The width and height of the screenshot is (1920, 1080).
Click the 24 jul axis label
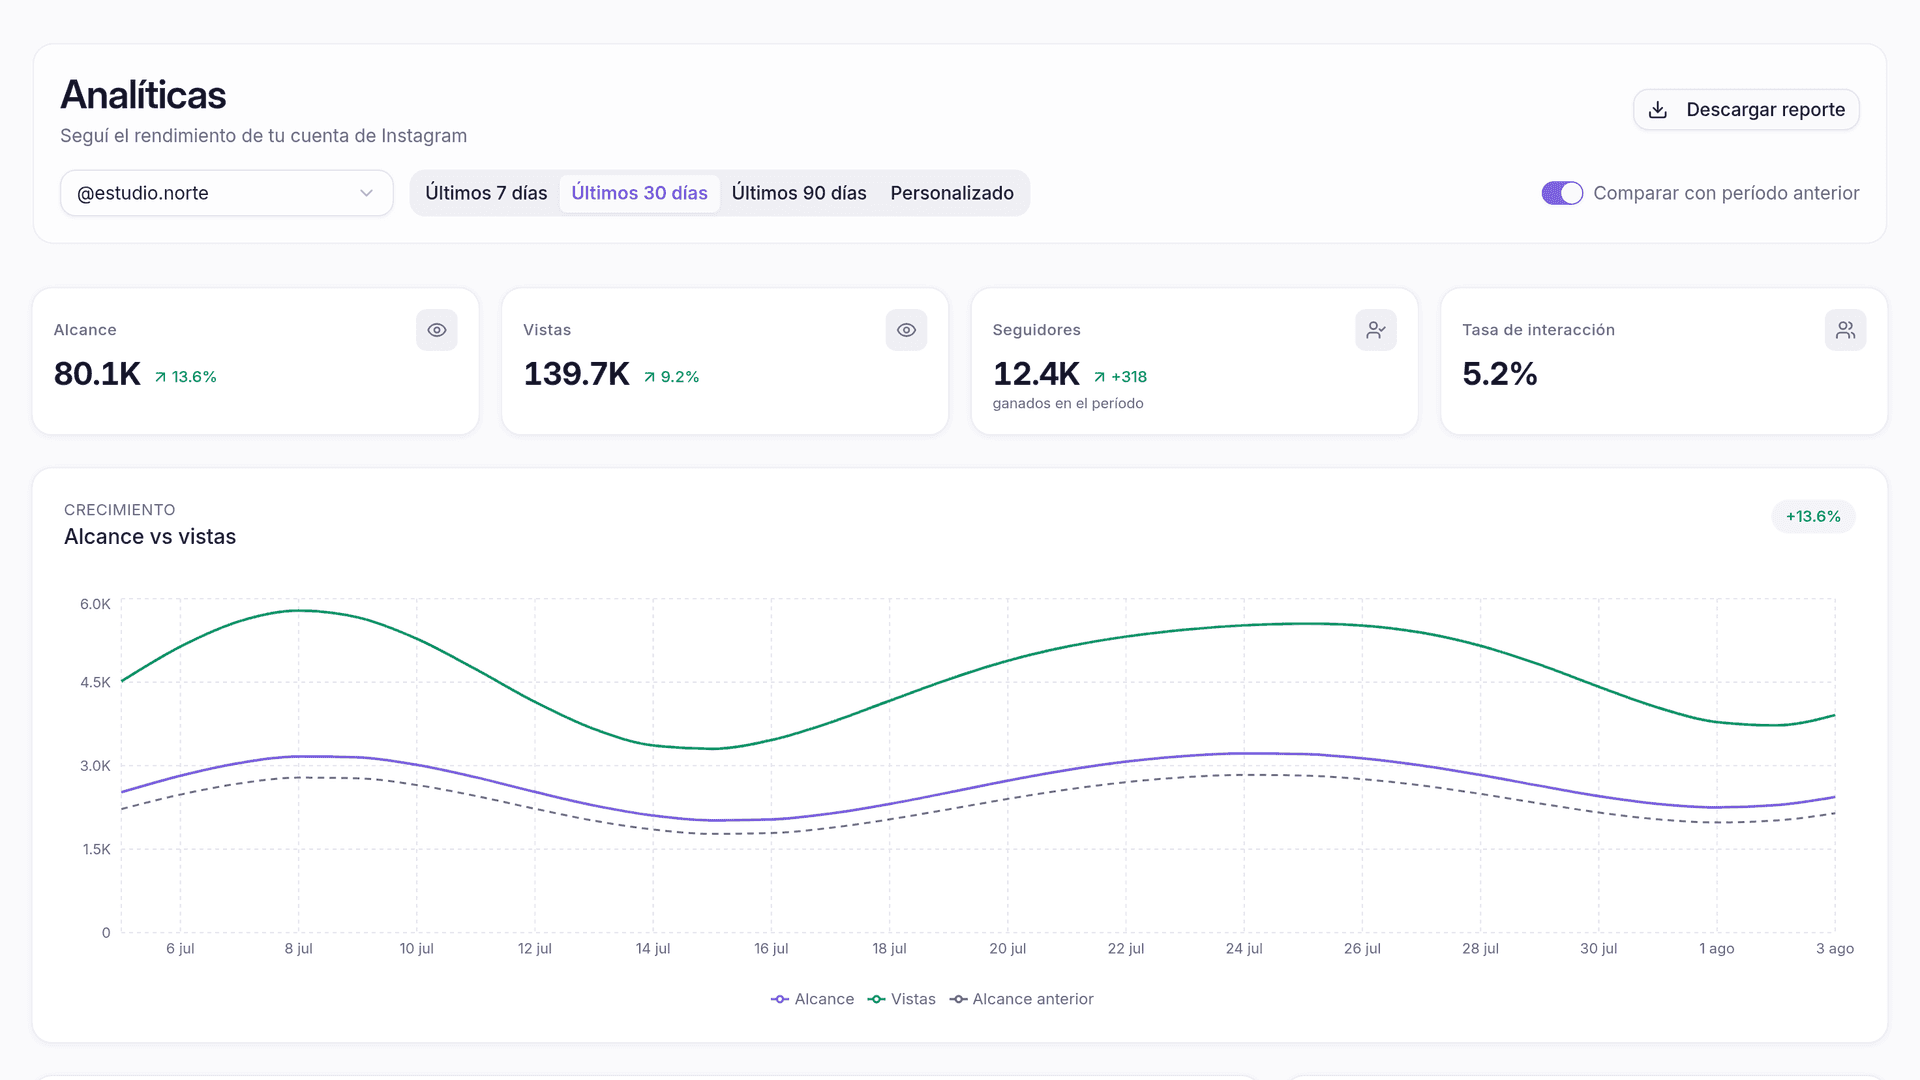pos(1244,949)
